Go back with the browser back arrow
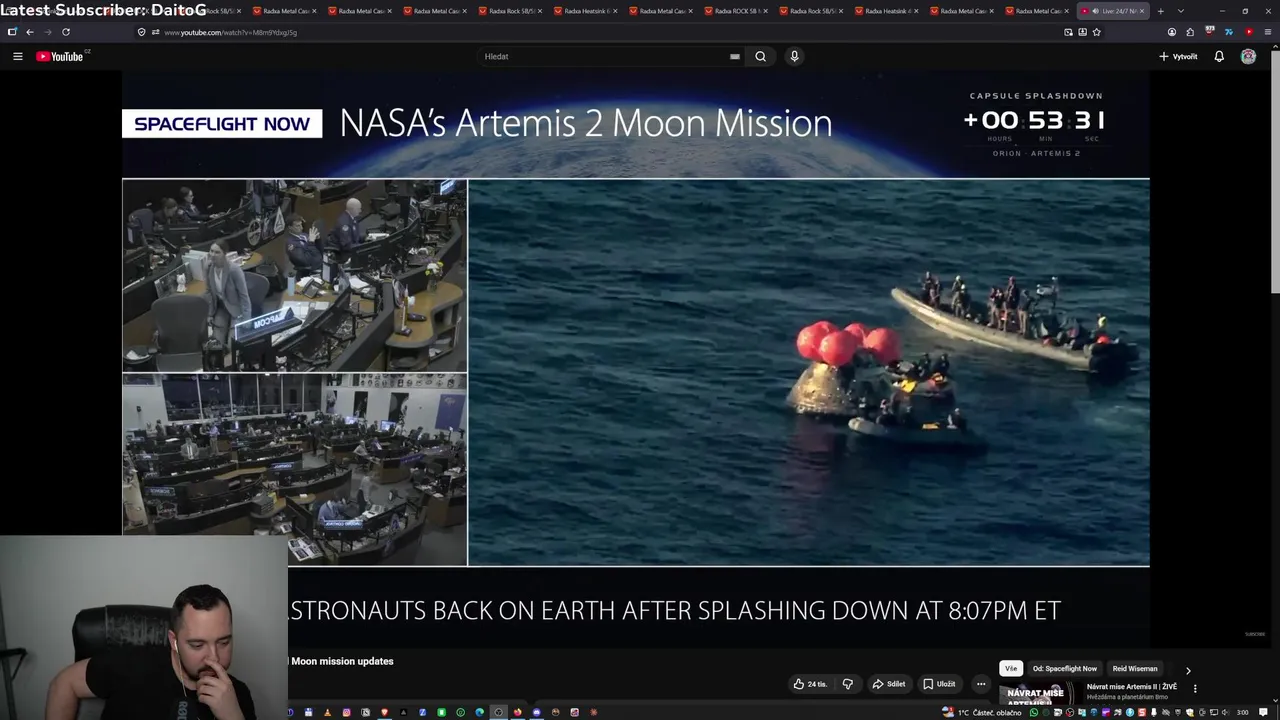 click(30, 32)
